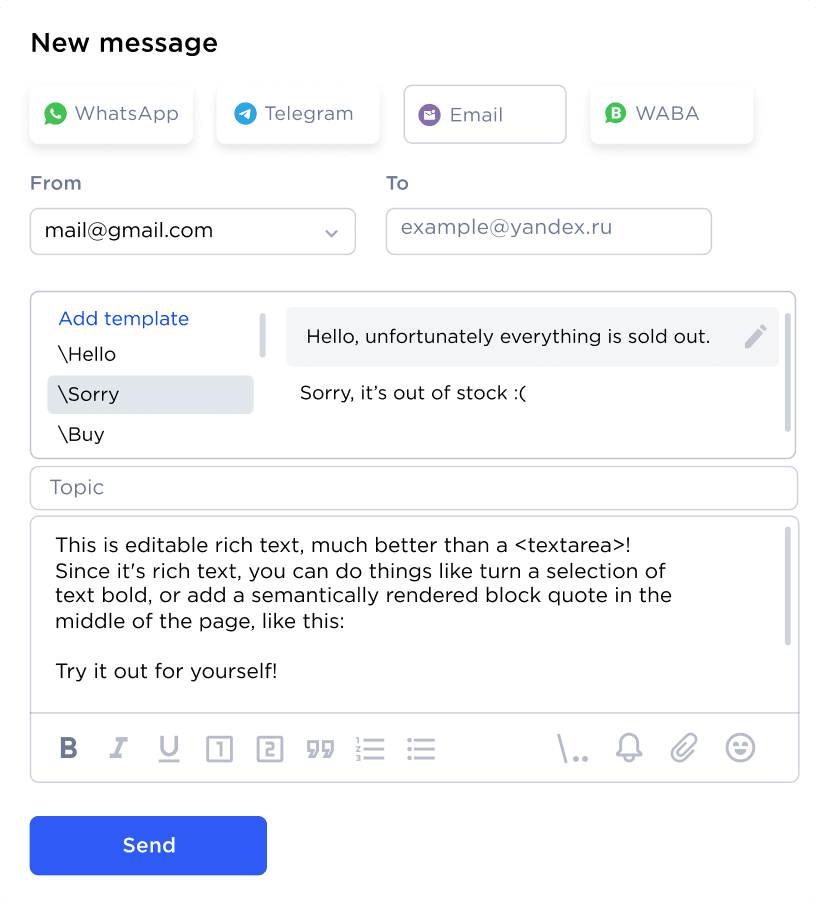Image resolution: width=816 pixels, height=906 pixels.
Task: Apply italic formatting
Action: click(x=118, y=748)
